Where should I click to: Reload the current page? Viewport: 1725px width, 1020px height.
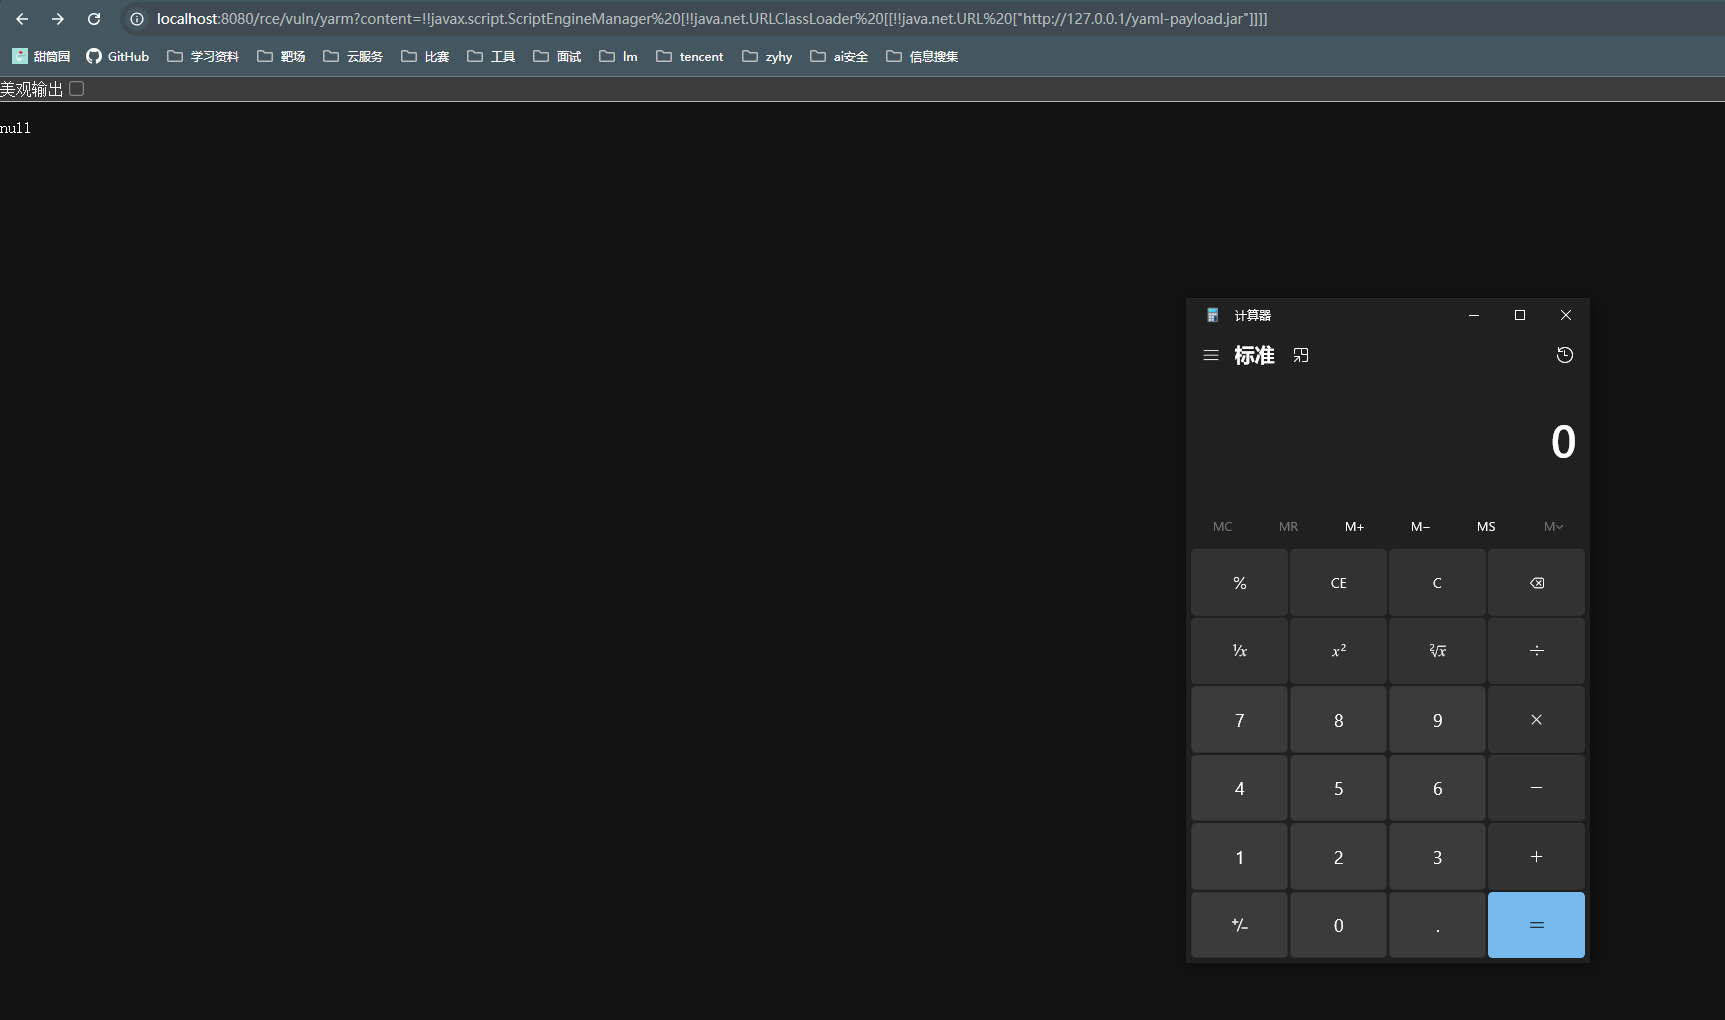[x=94, y=19]
